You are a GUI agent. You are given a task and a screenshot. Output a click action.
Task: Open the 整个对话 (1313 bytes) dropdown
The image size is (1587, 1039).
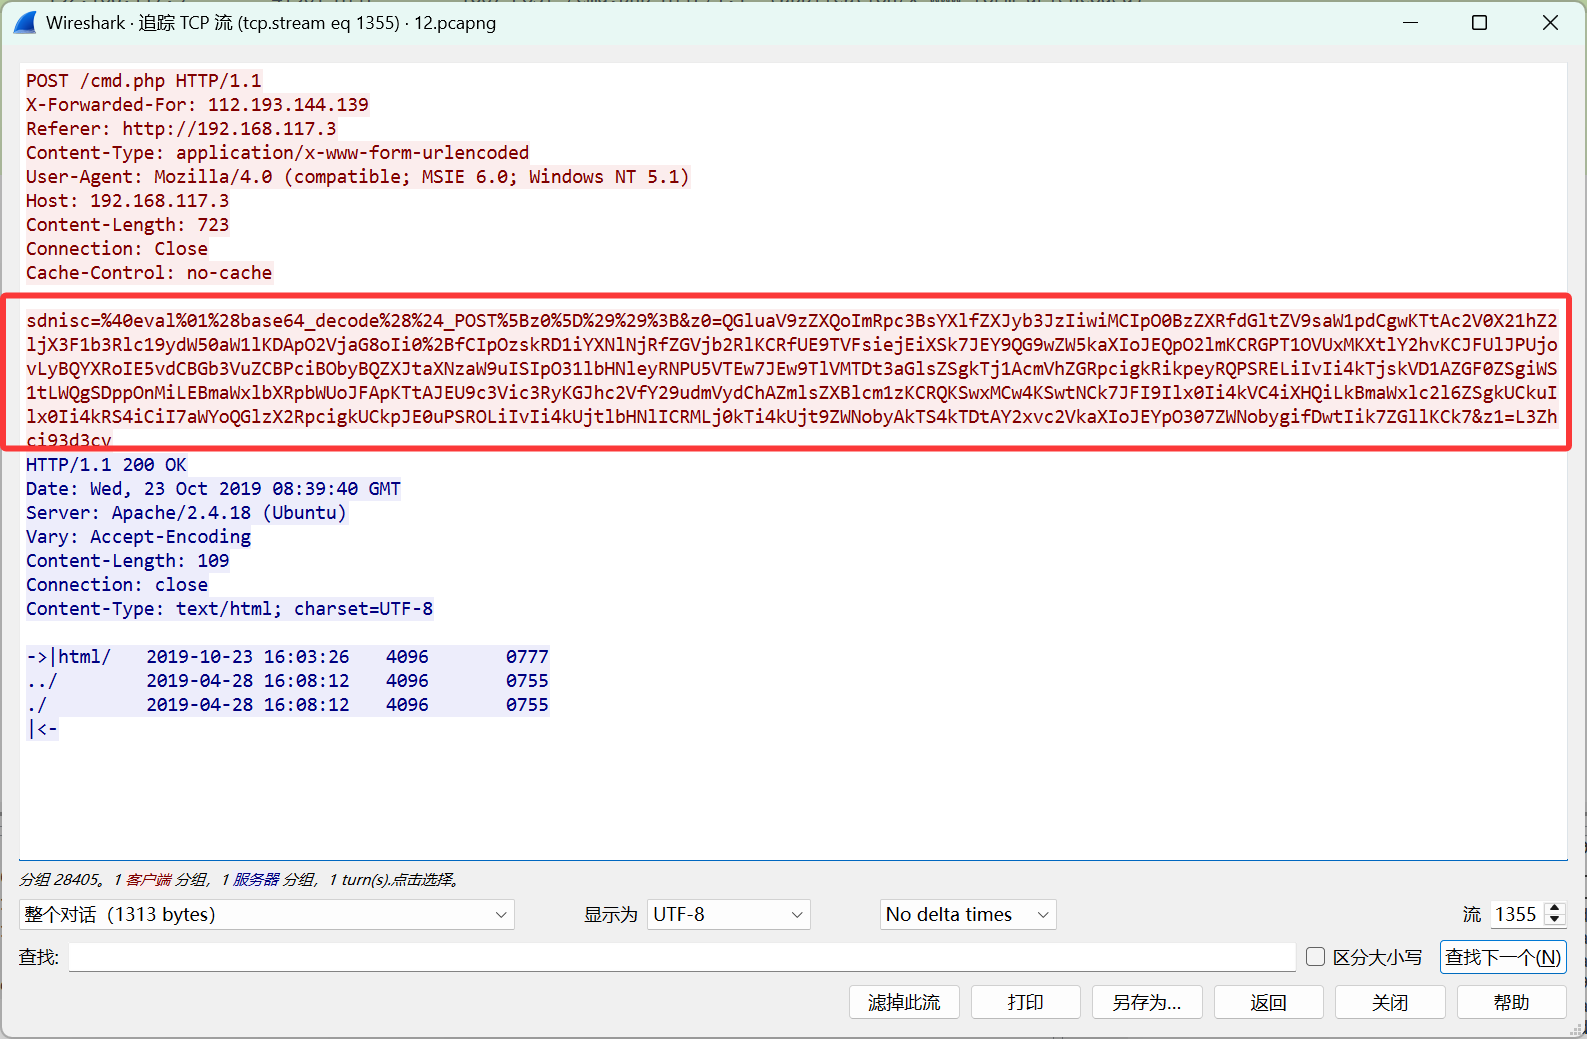[266, 915]
